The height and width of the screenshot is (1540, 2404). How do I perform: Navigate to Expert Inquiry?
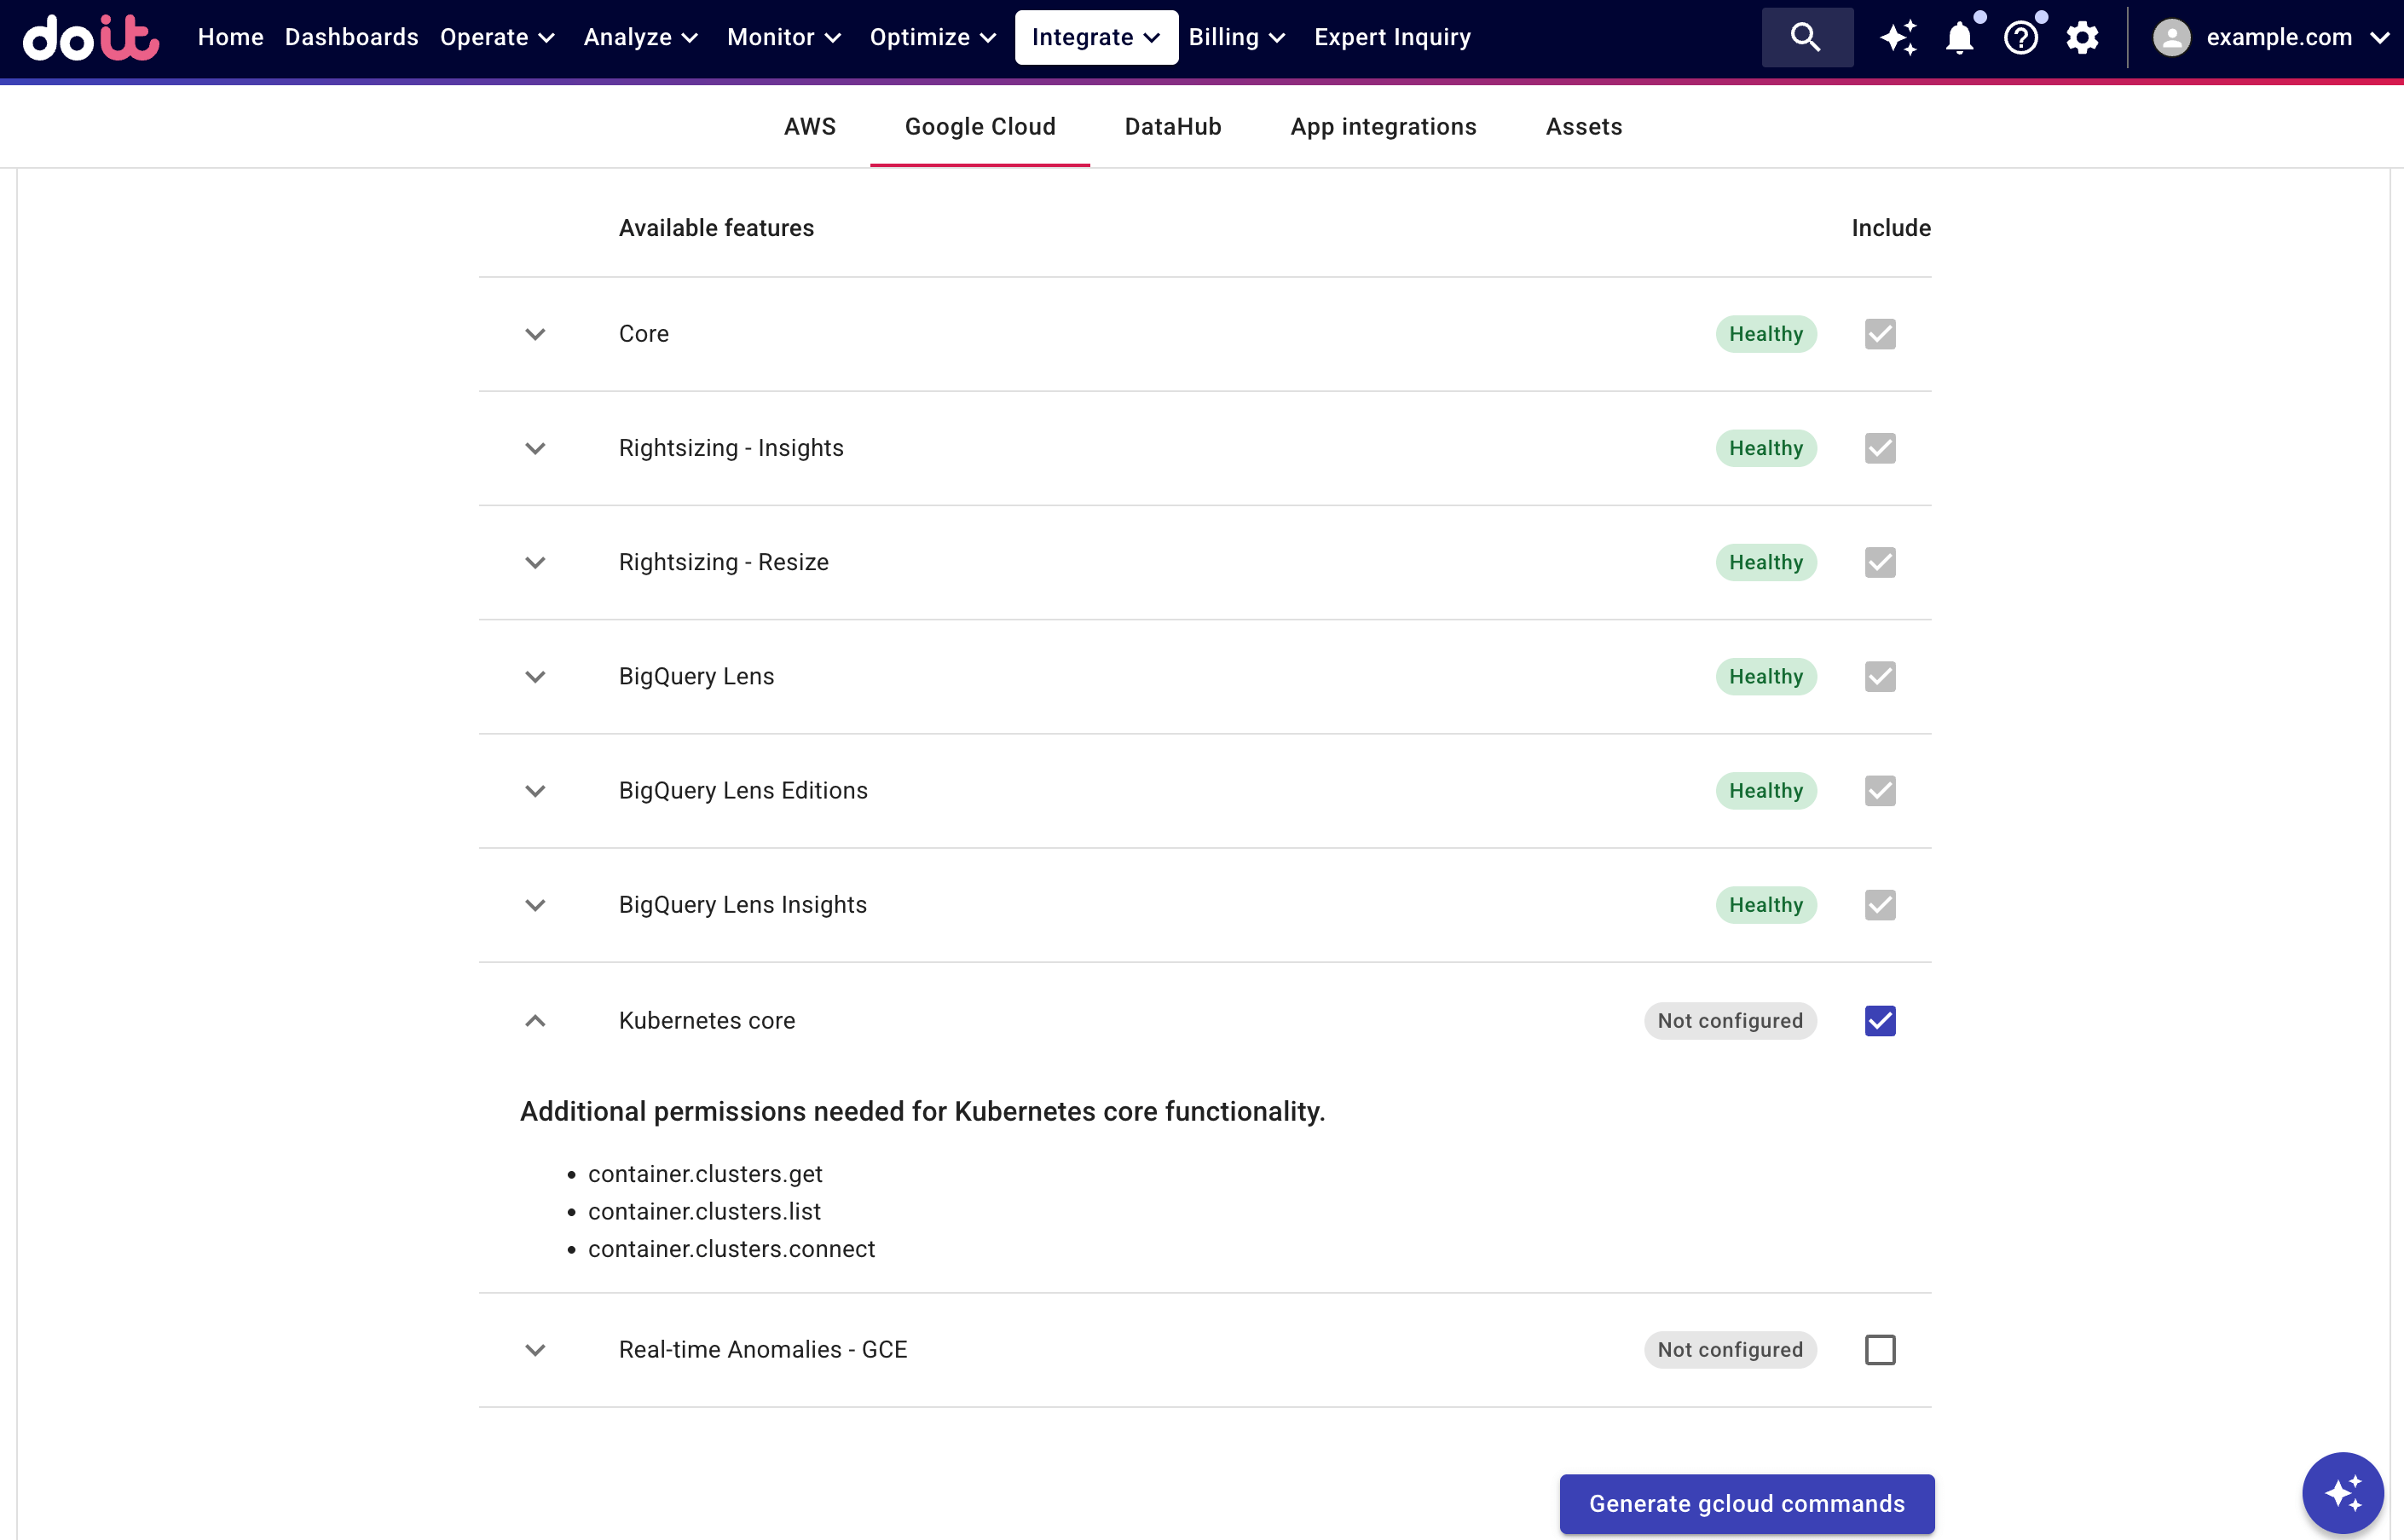click(x=1392, y=37)
